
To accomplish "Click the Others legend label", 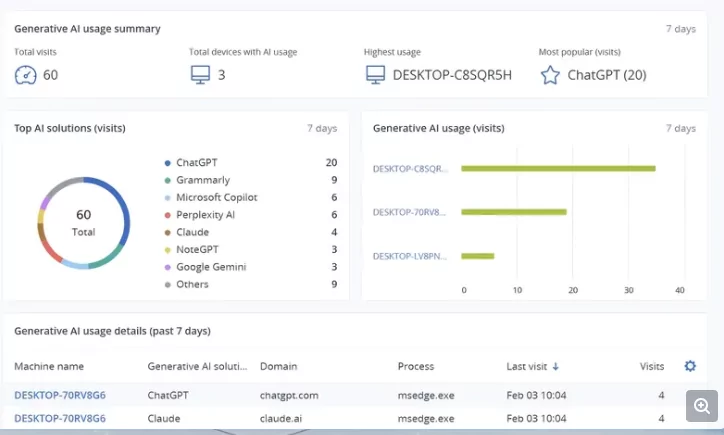I will pyautogui.click(x=192, y=284).
